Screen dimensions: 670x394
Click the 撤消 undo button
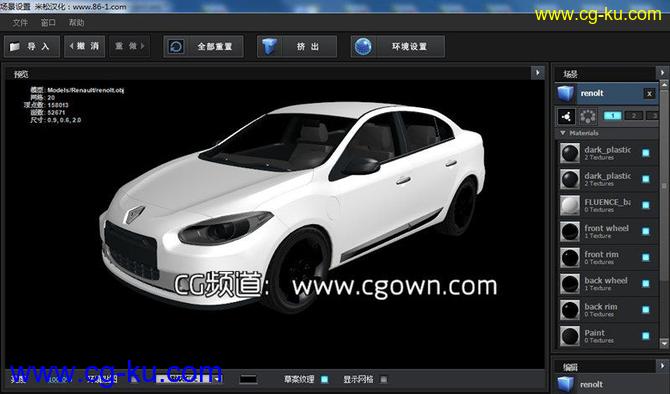(84, 46)
